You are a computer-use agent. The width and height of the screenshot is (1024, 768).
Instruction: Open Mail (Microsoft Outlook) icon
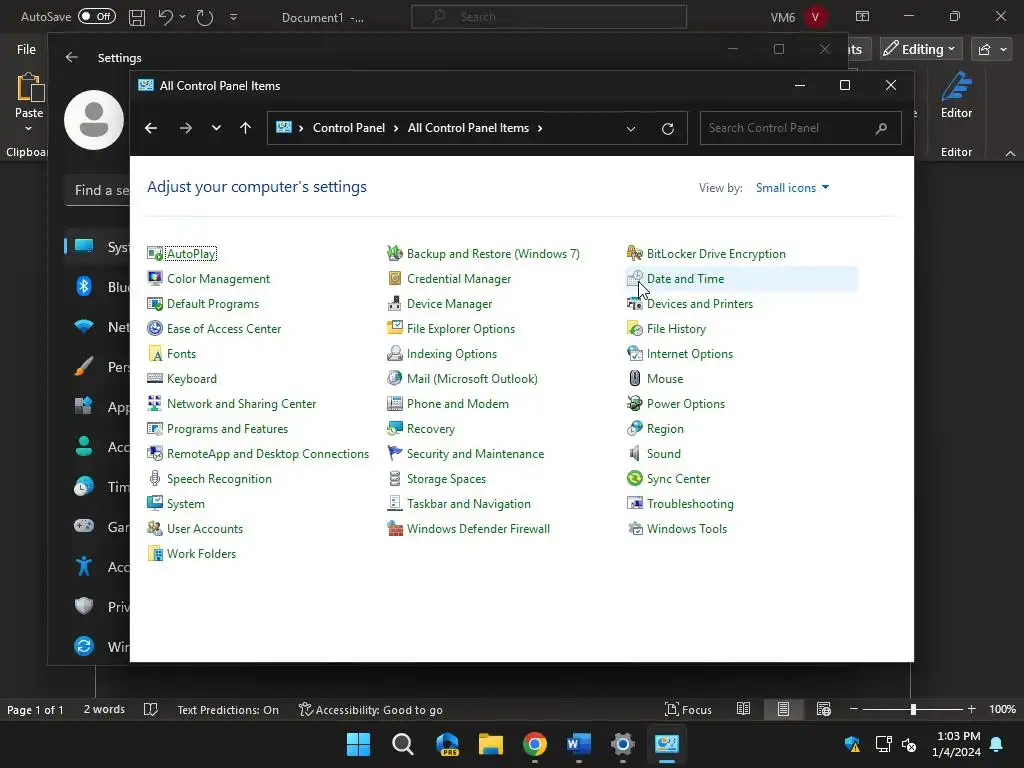click(x=394, y=379)
